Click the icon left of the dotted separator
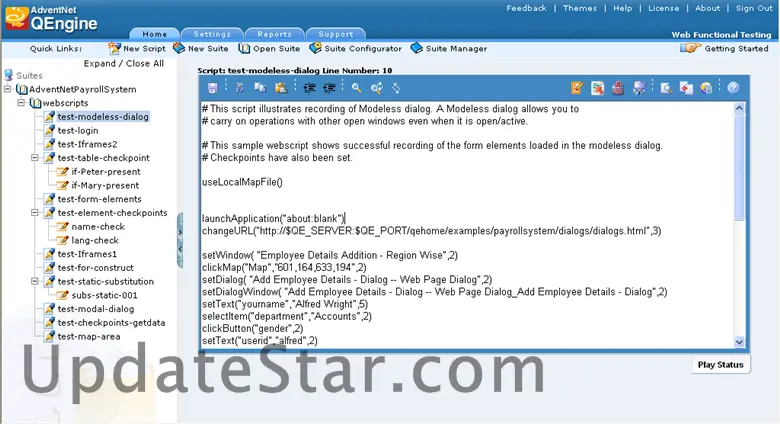Viewport: 780px width, 424px height. click(639, 88)
